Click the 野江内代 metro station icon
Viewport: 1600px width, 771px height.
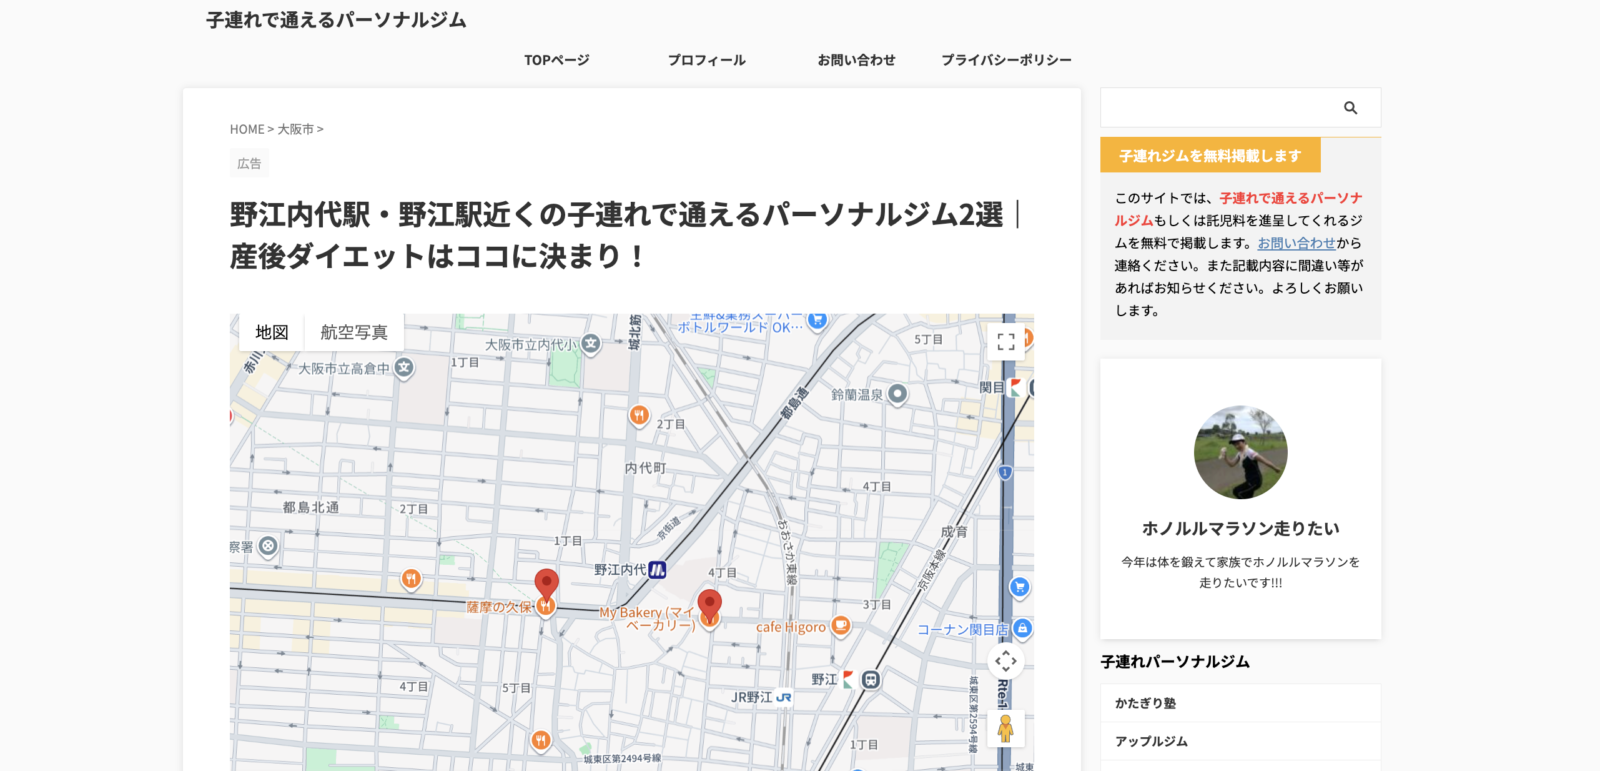click(657, 570)
